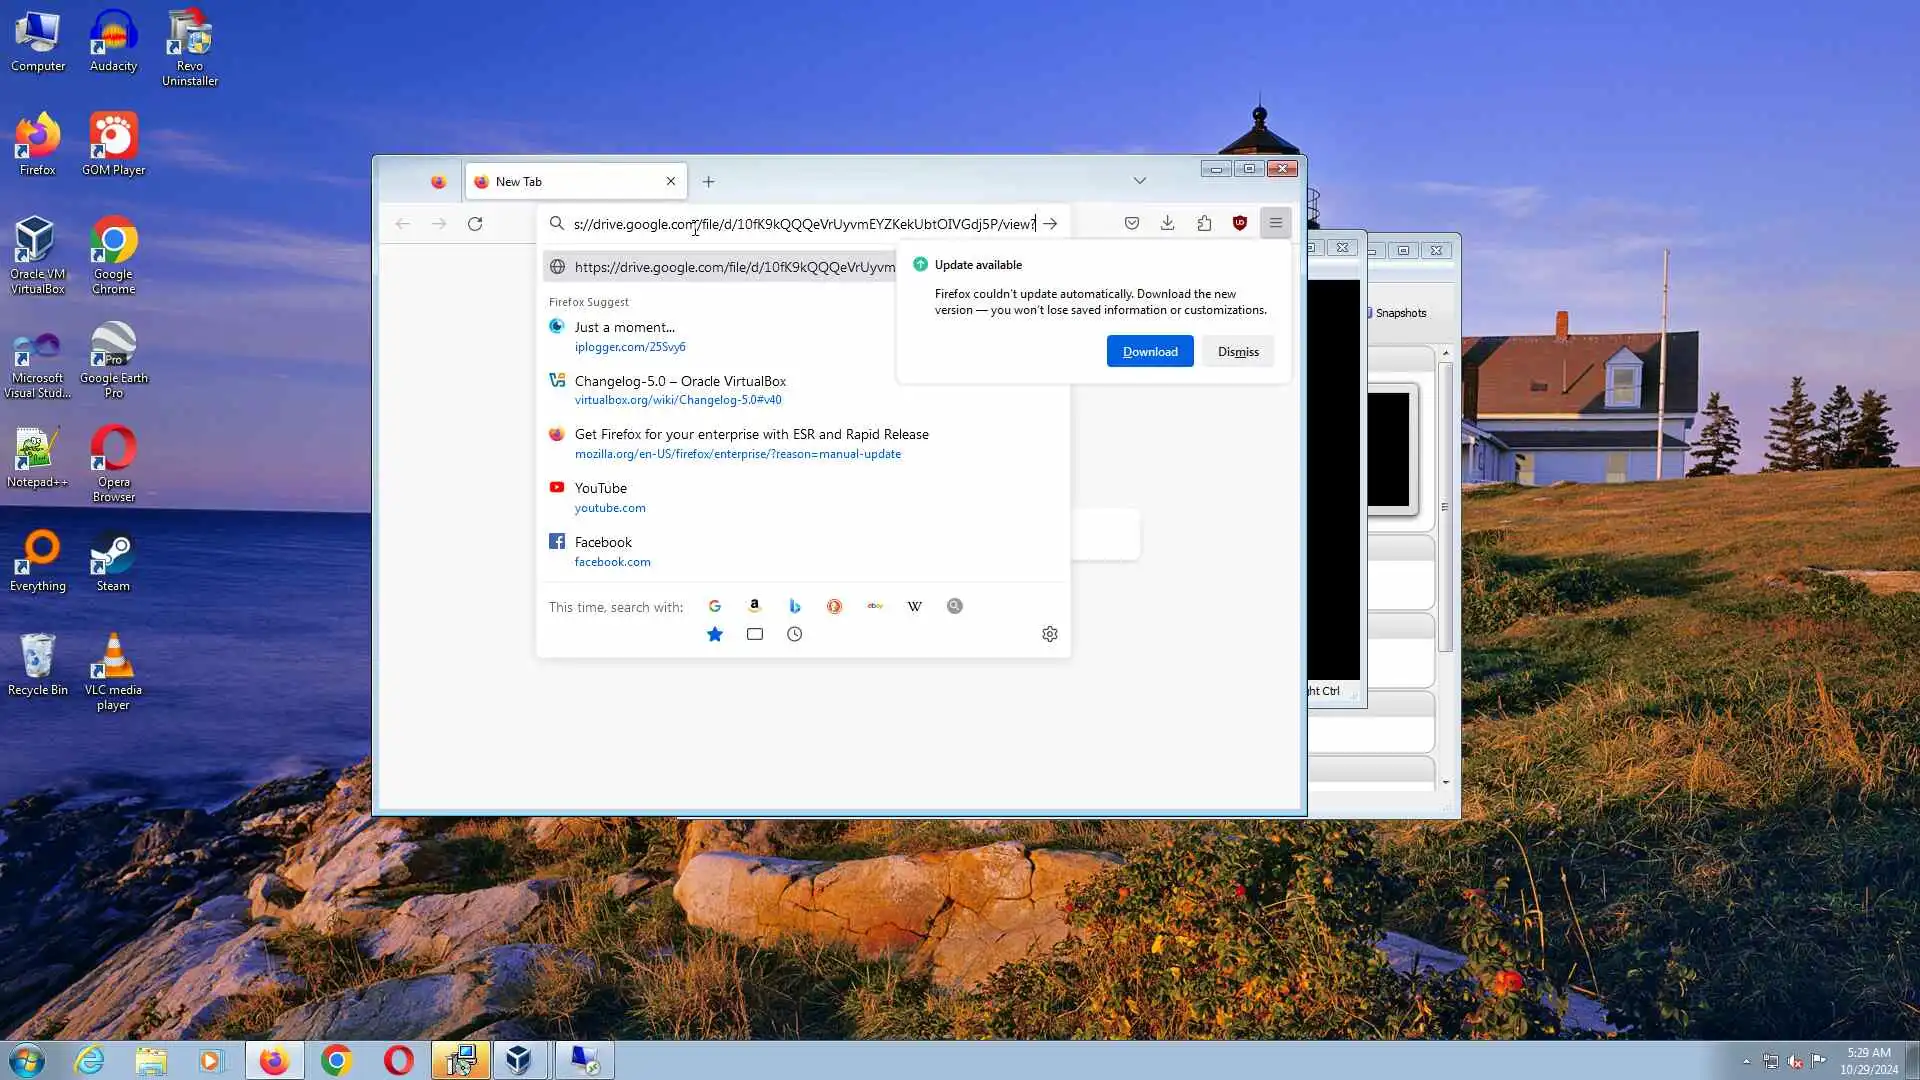Click the uBlock Origin shield icon

[1240, 224]
